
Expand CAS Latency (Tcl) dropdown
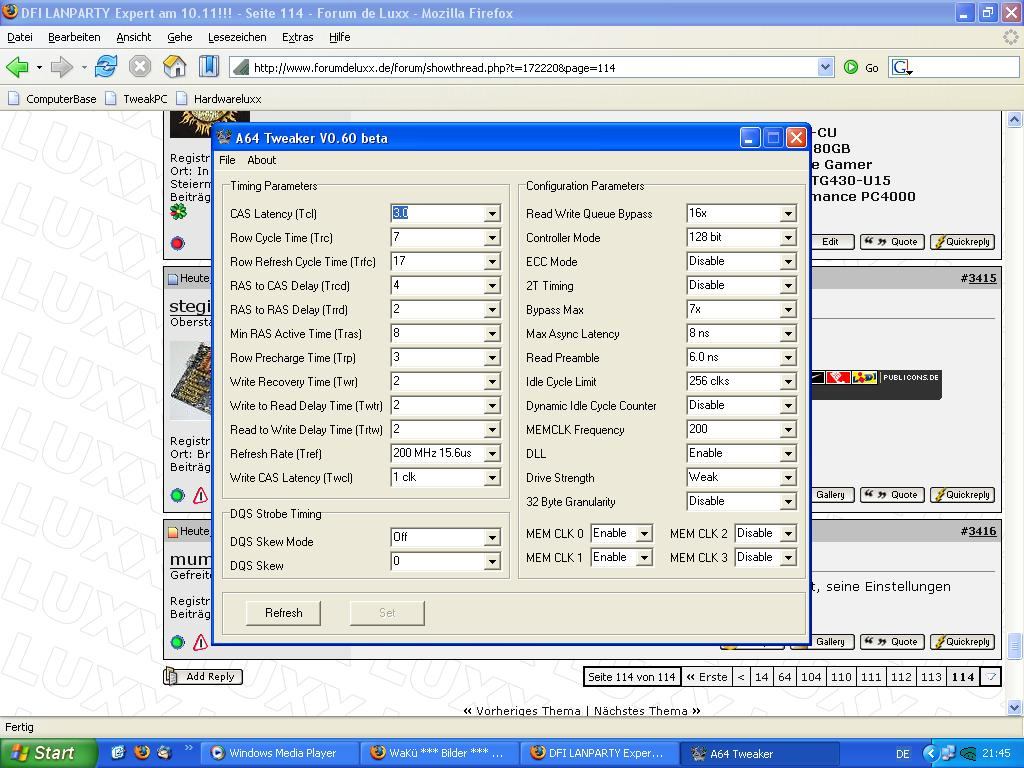click(492, 214)
